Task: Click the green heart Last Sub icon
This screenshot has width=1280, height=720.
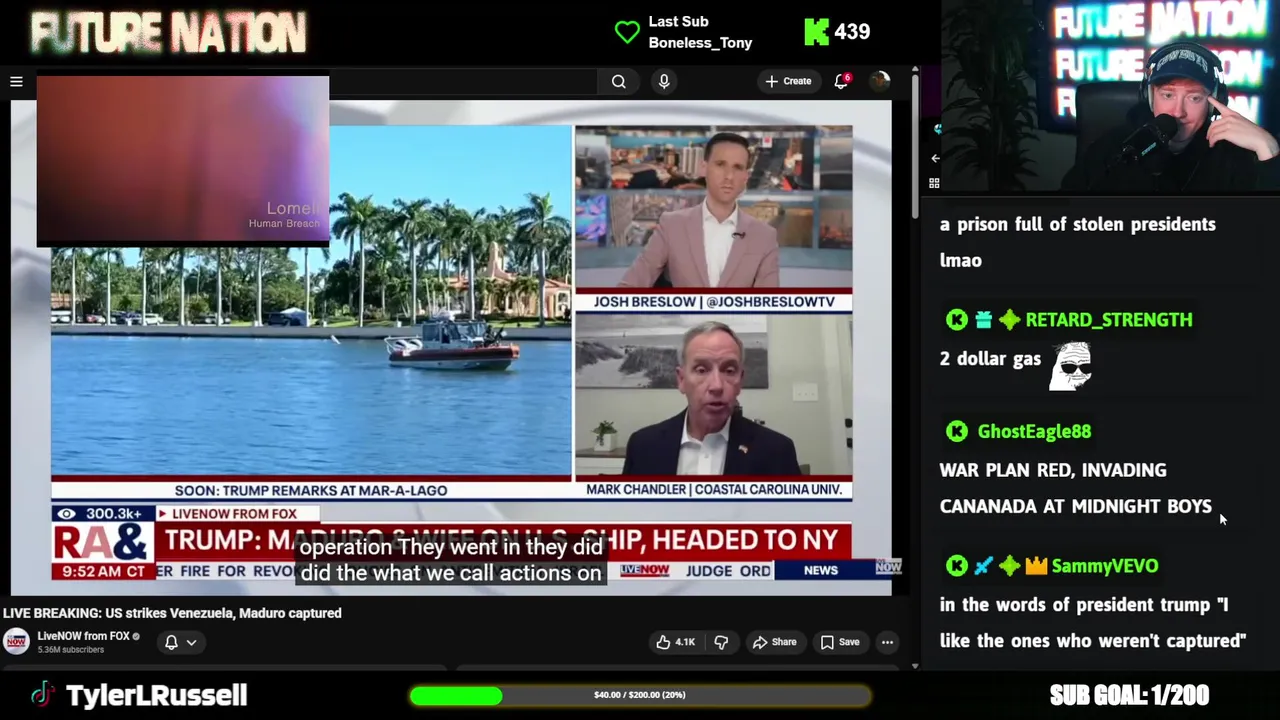Action: [627, 32]
